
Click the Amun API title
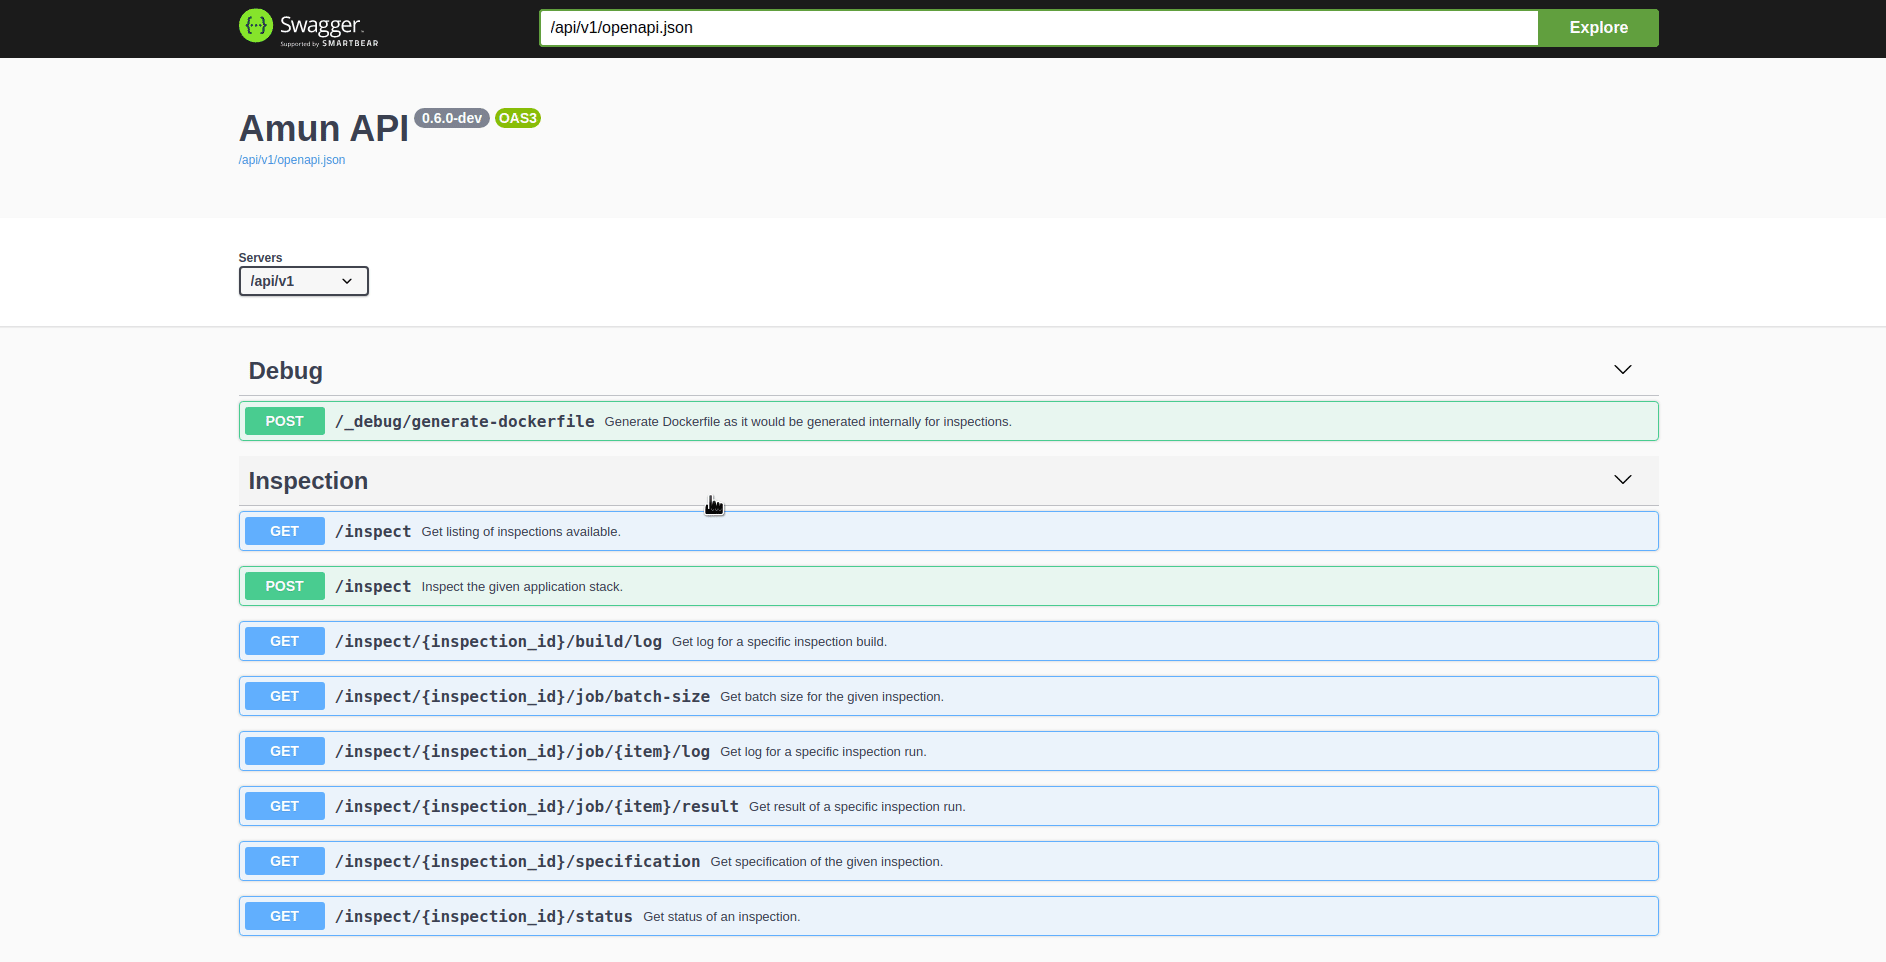pyautogui.click(x=324, y=128)
